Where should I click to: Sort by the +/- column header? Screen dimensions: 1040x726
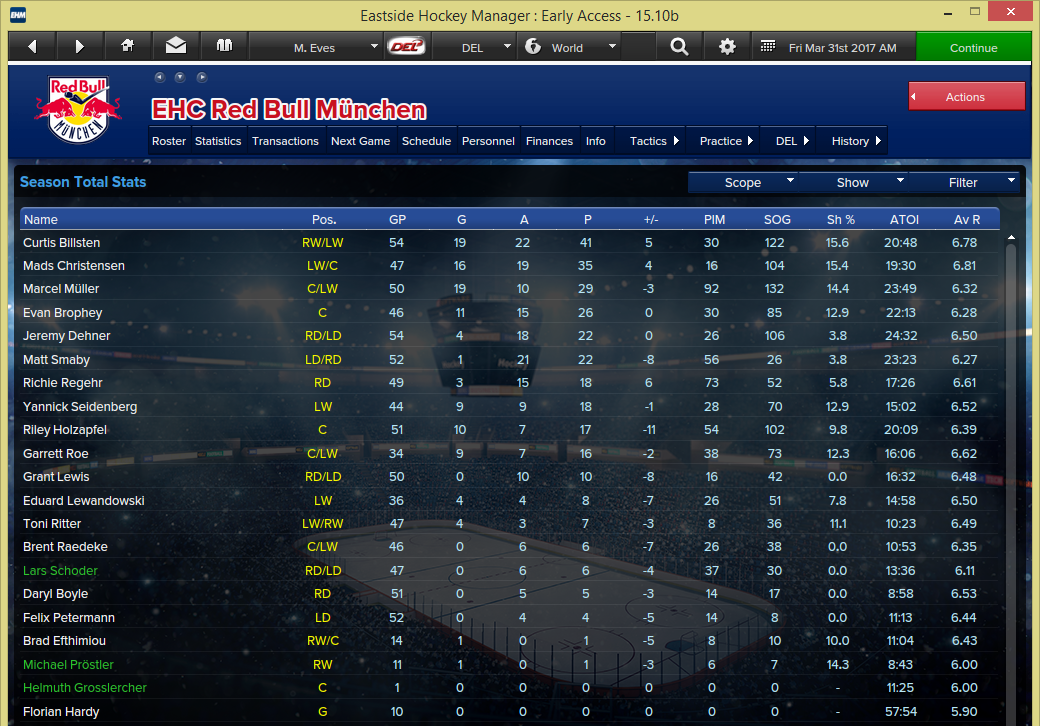(x=651, y=219)
